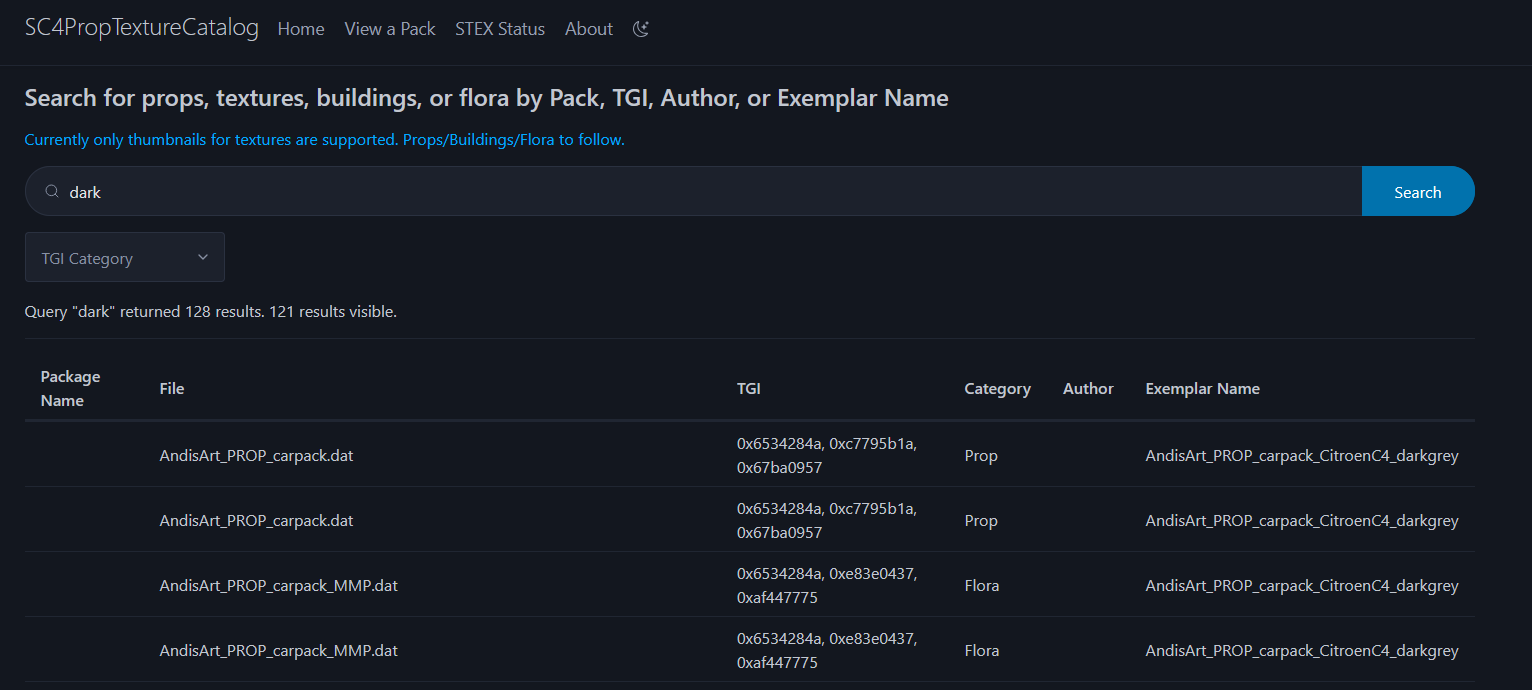This screenshot has width=1532, height=690.
Task: Go to STEX Status page
Action: (x=500, y=29)
